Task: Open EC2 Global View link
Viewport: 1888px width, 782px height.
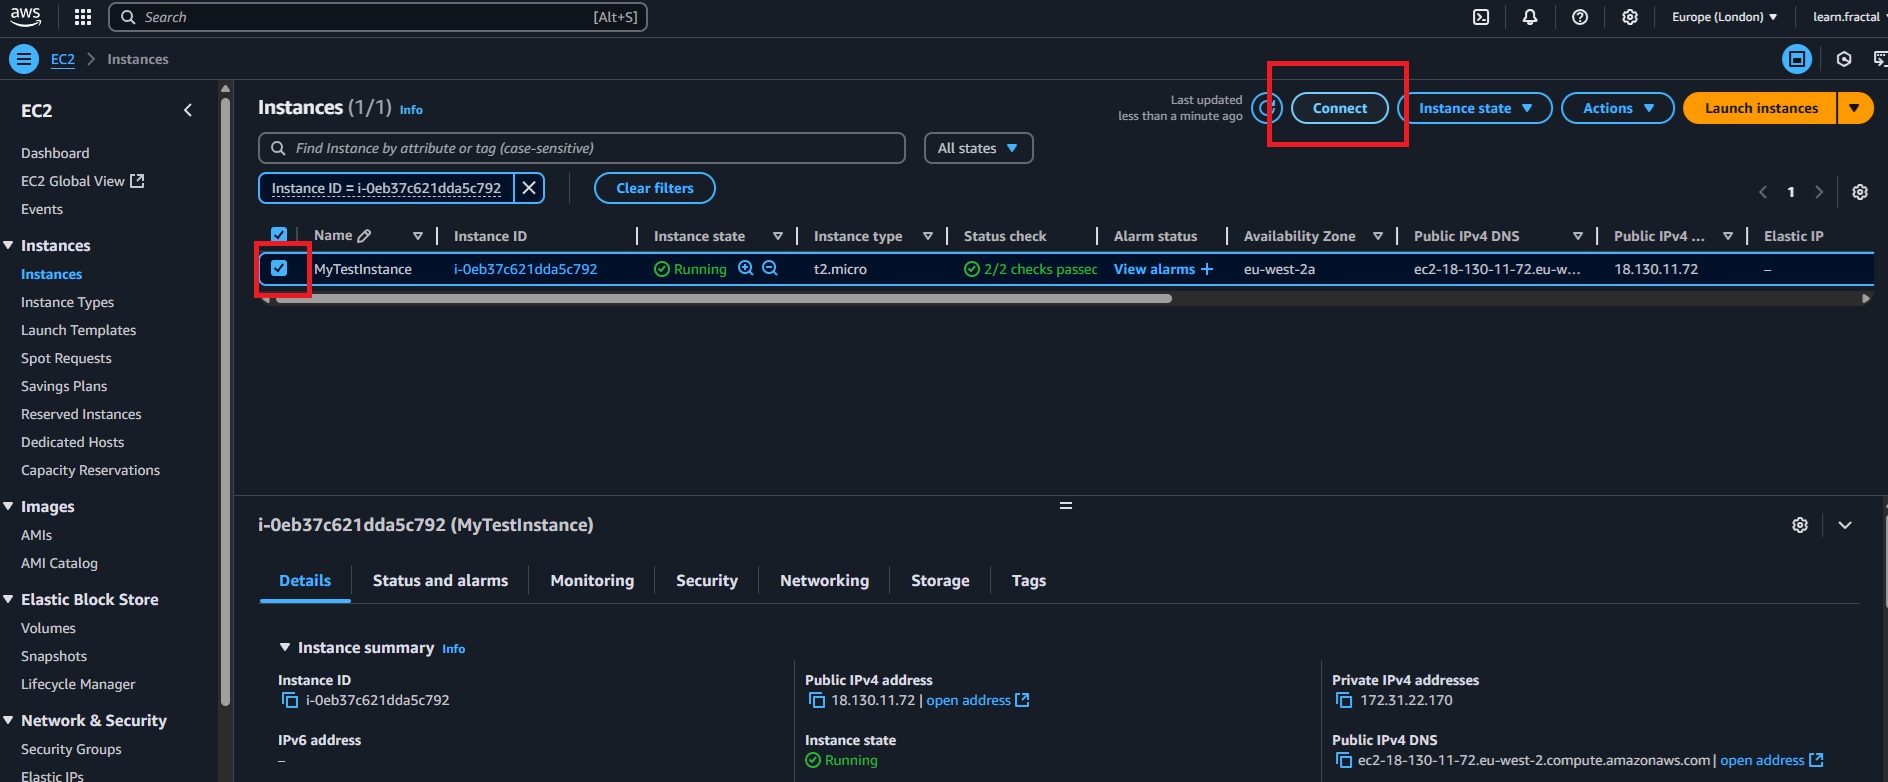Action: click(82, 181)
